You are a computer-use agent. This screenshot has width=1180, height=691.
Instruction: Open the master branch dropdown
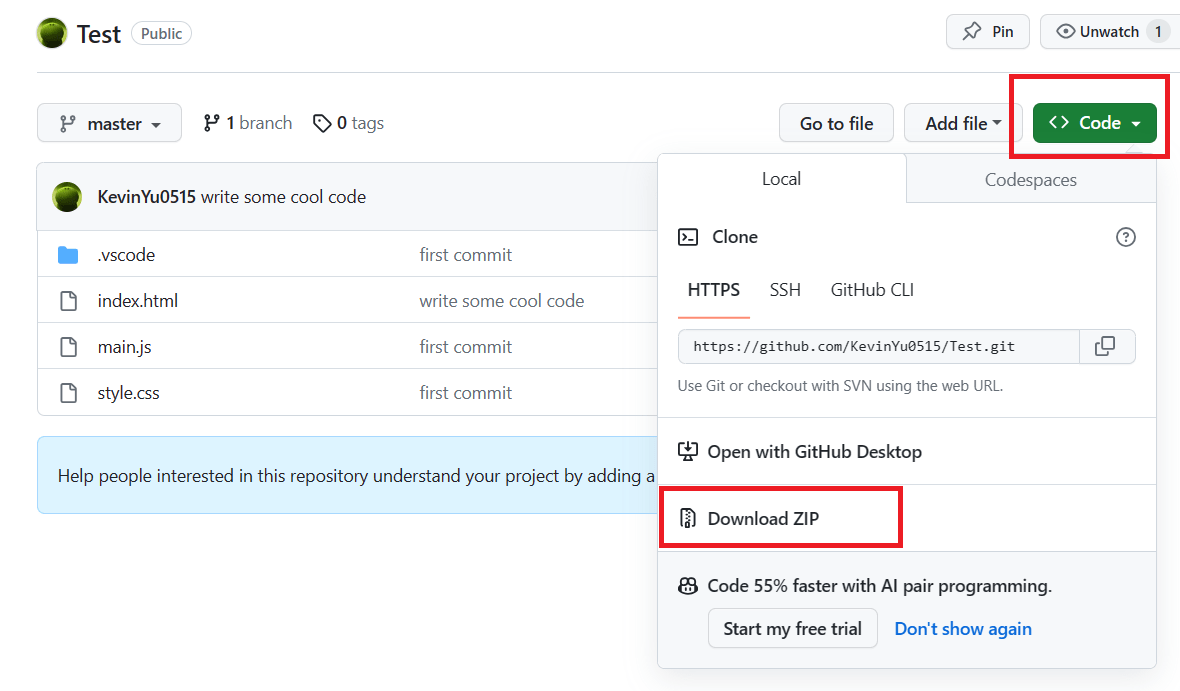tap(109, 123)
